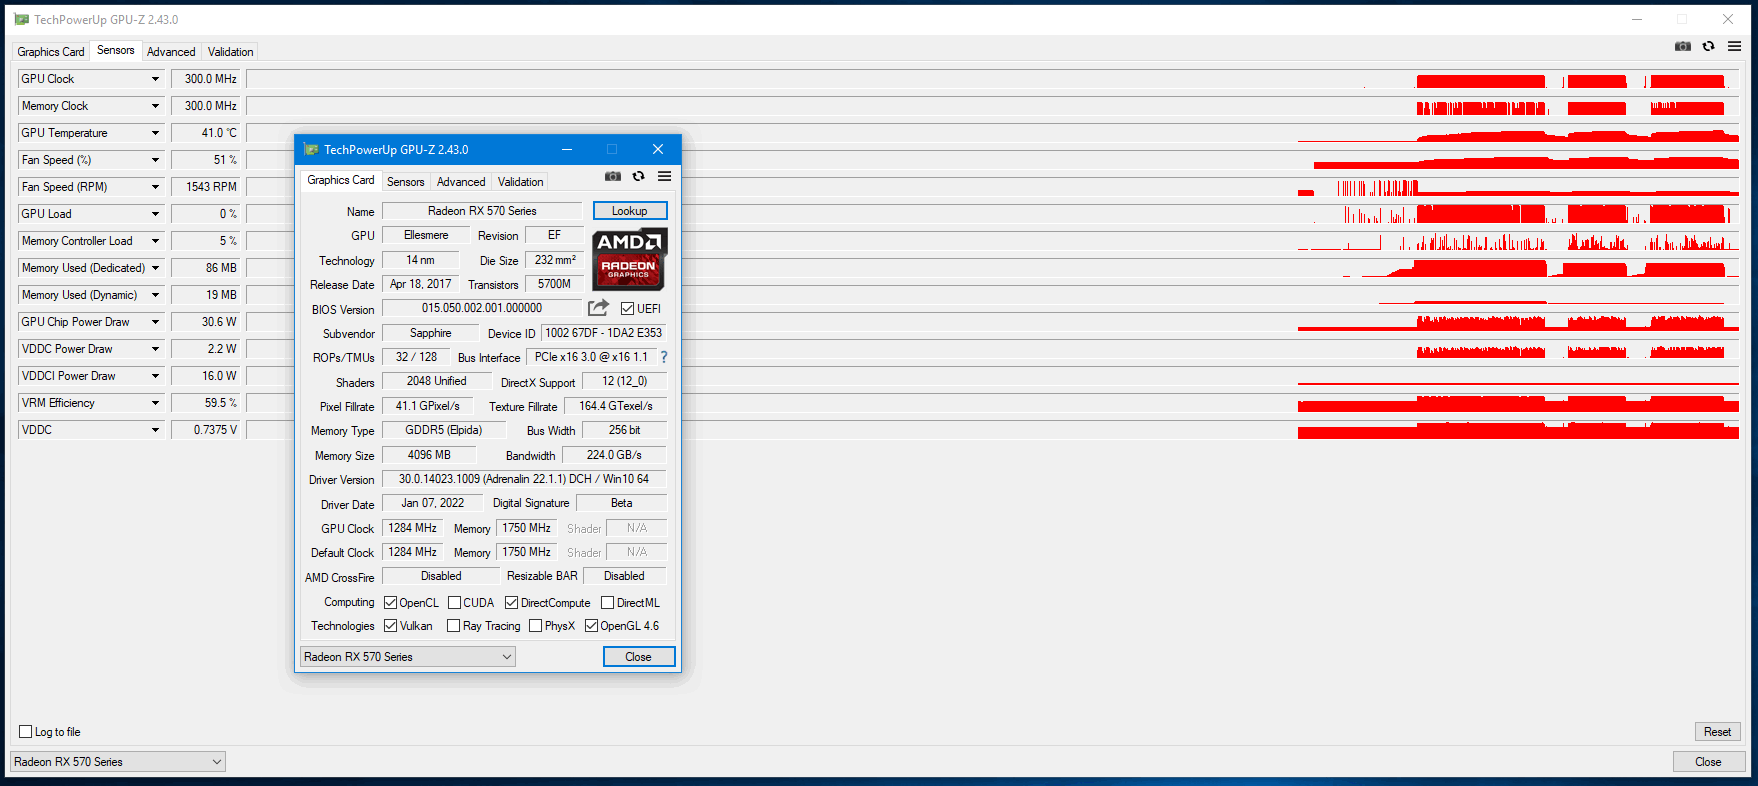Screen dimensions: 1758x786
Task: Click the 59.5 % VRM Efficiency value
Action: point(206,403)
